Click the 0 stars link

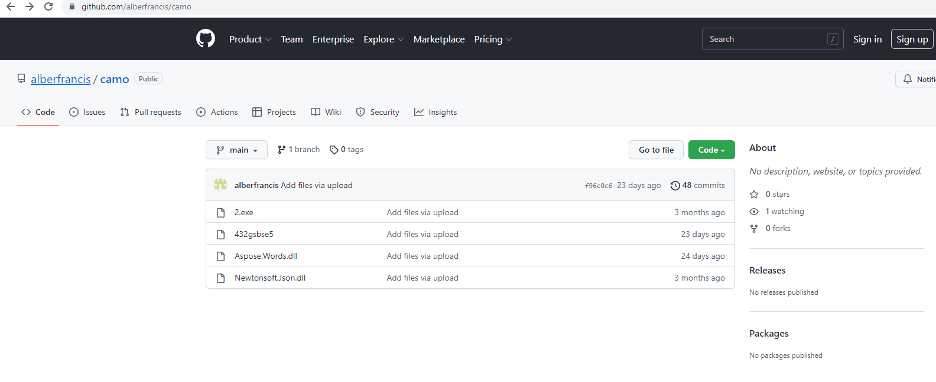[x=770, y=195]
